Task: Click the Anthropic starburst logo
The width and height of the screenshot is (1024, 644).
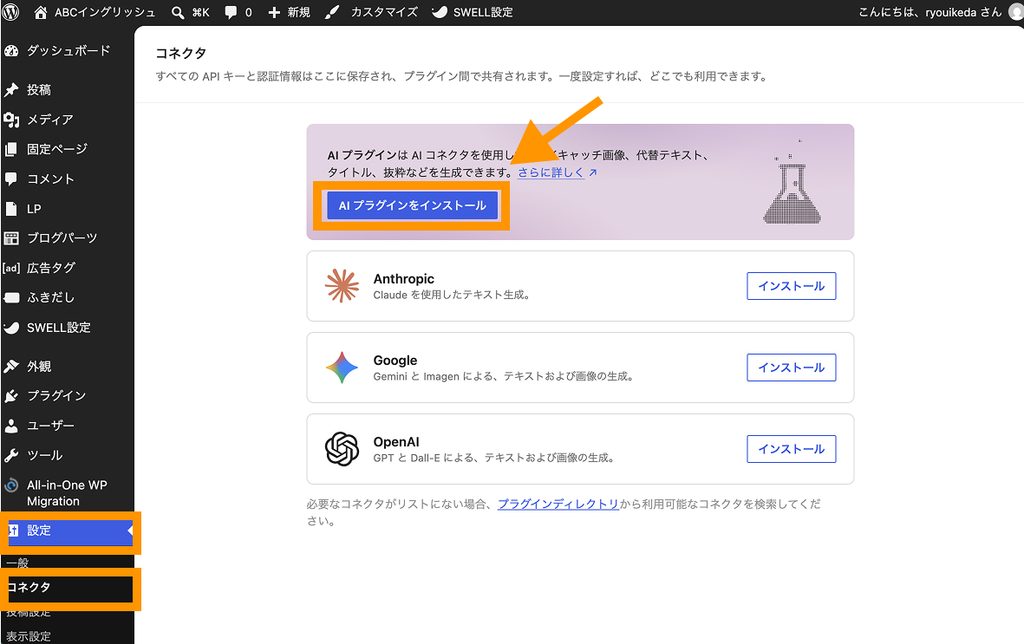Action: click(342, 286)
